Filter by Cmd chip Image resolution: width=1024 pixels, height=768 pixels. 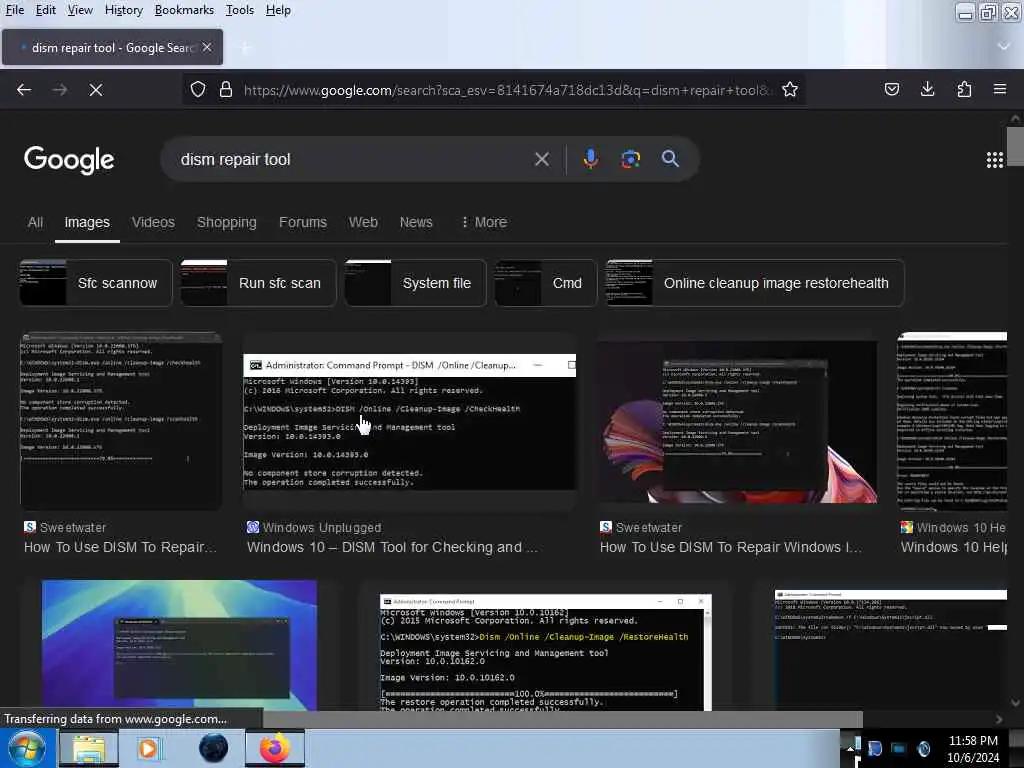[x=546, y=283]
